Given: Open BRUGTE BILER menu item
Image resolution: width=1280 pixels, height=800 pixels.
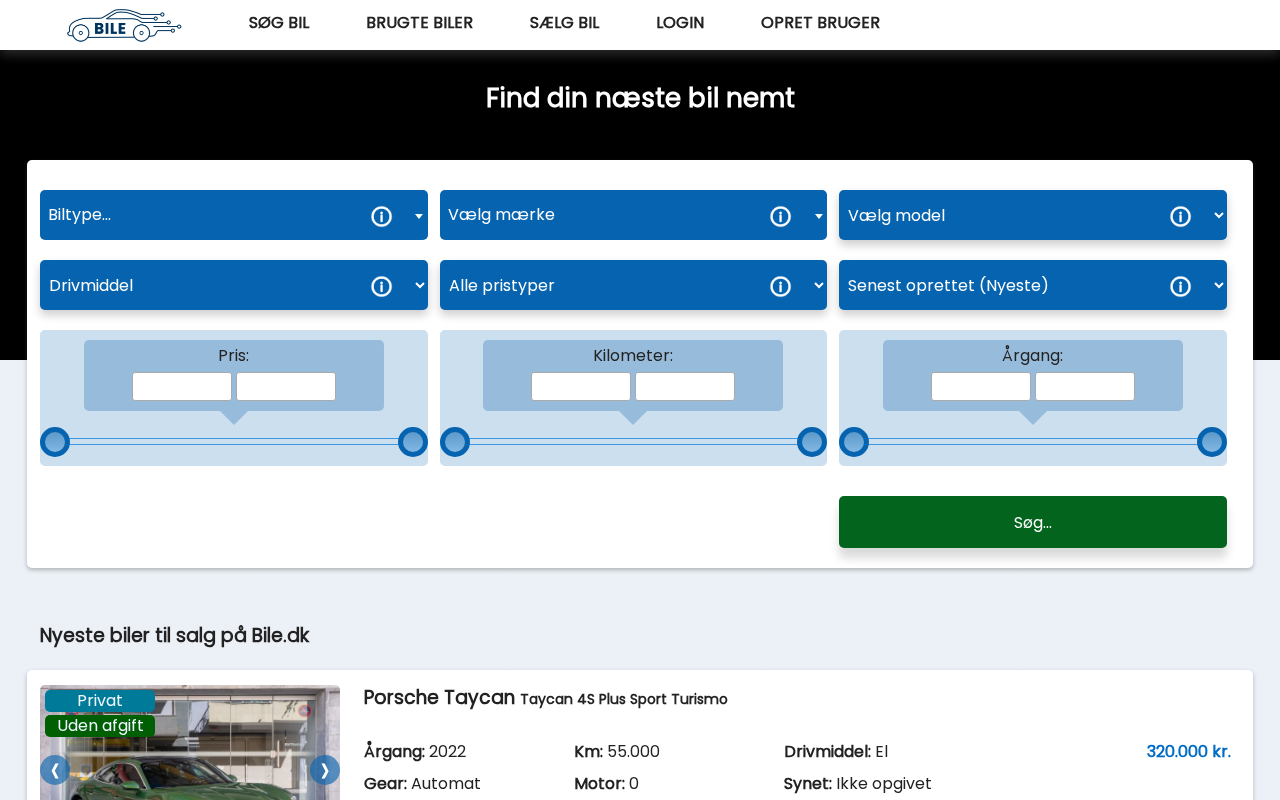Looking at the screenshot, I should pyautogui.click(x=419, y=23).
